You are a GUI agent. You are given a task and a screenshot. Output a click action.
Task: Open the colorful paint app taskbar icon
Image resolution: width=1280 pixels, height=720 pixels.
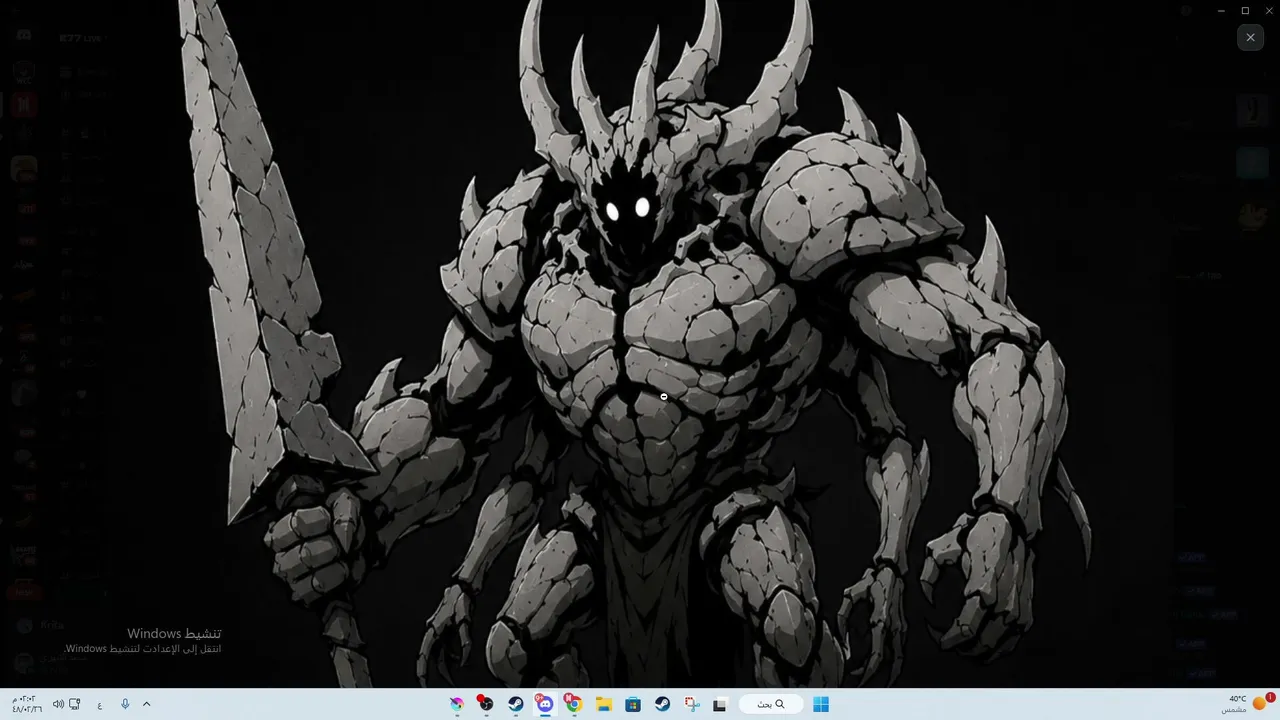click(457, 704)
